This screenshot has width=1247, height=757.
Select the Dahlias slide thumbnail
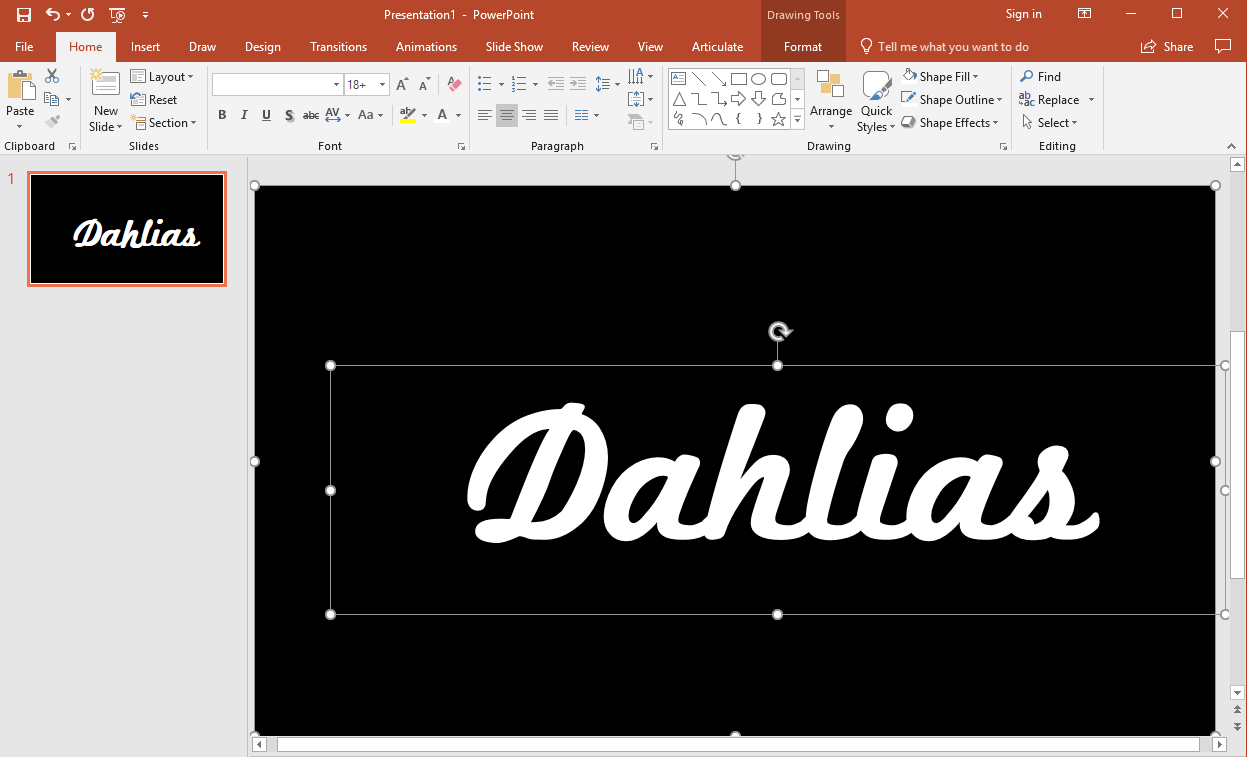pos(127,229)
